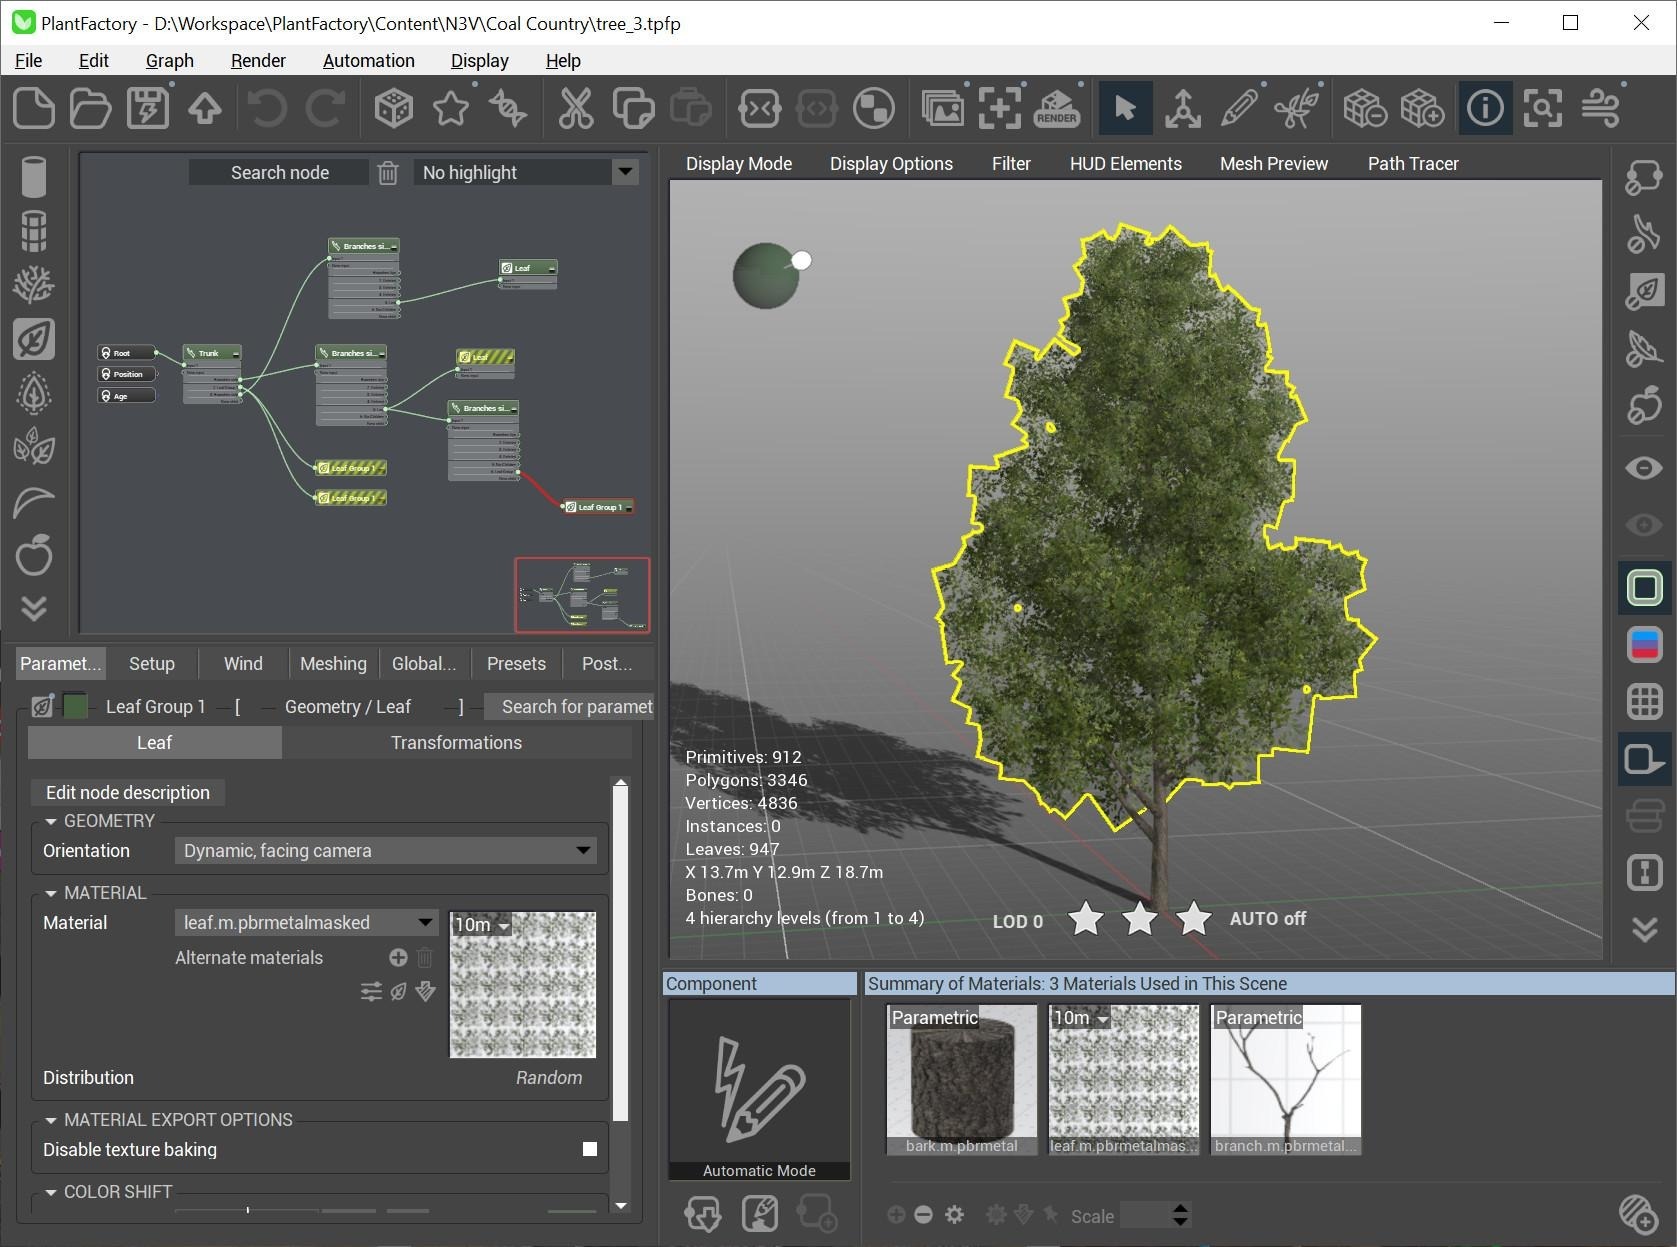The width and height of the screenshot is (1677, 1247).
Task: Select the branch.m.pbrmetal material thumbnail
Action: [x=1286, y=1080]
